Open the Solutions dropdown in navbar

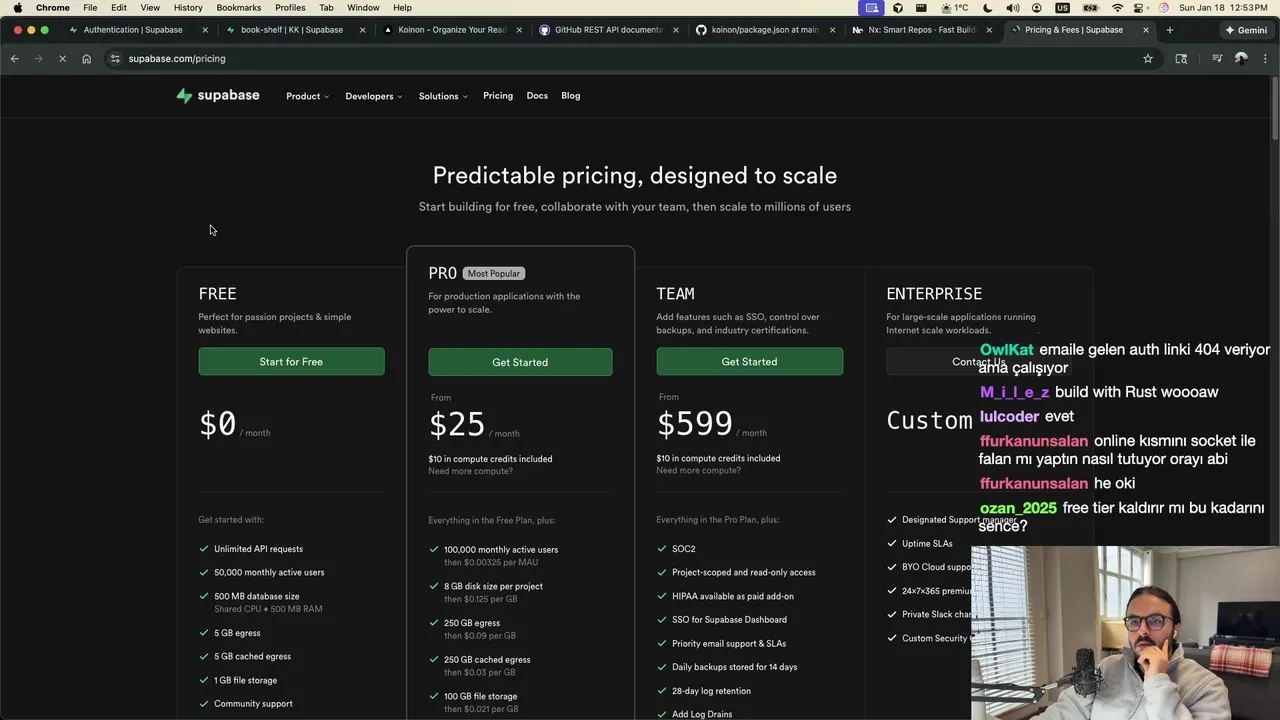(443, 96)
